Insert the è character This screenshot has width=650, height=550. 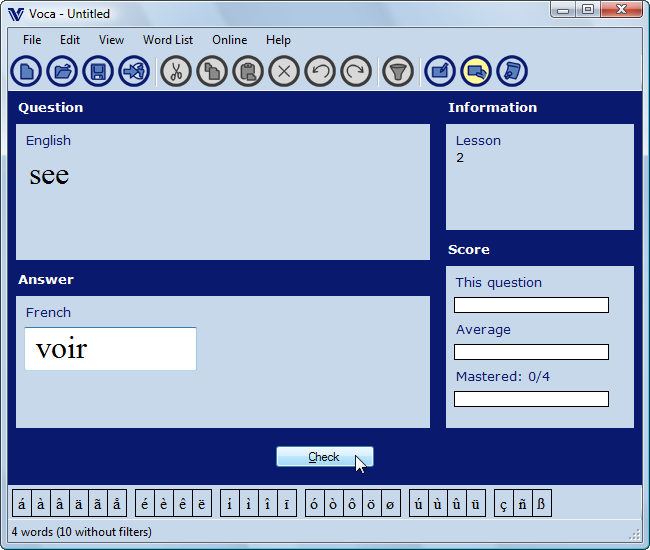point(164,504)
